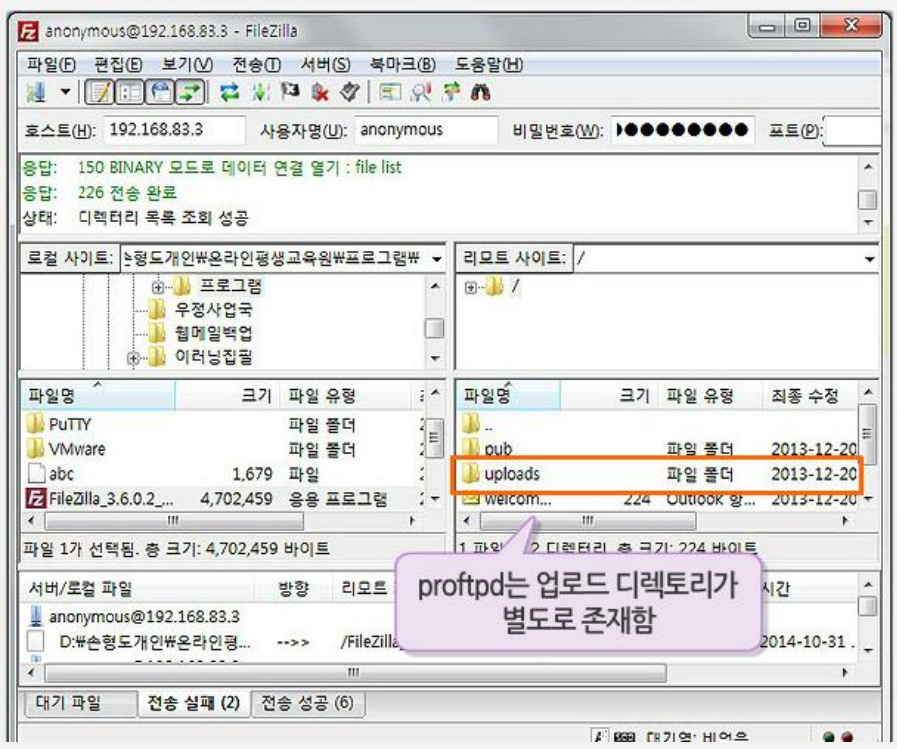Expand the 프로그램 folder in local tree

click(x=158, y=286)
